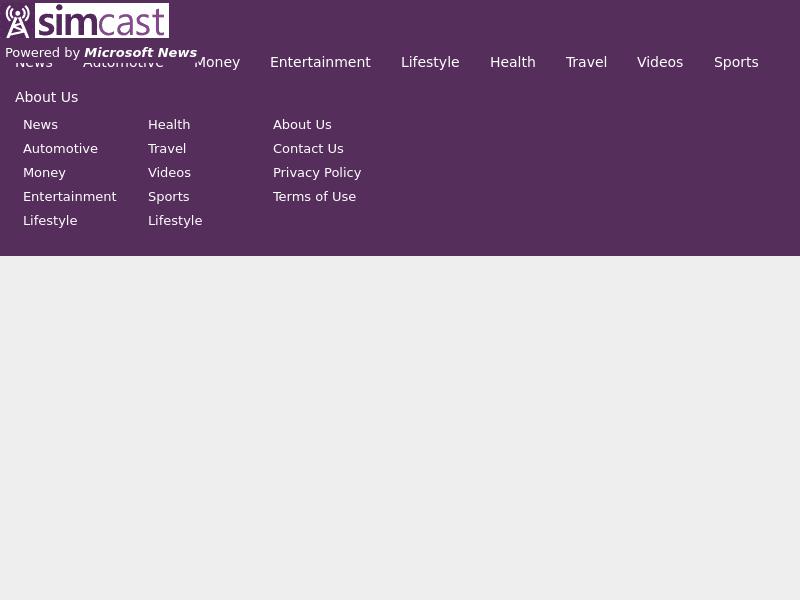
Task: Go to Health in top navigation bar
Action: pos(513,62)
